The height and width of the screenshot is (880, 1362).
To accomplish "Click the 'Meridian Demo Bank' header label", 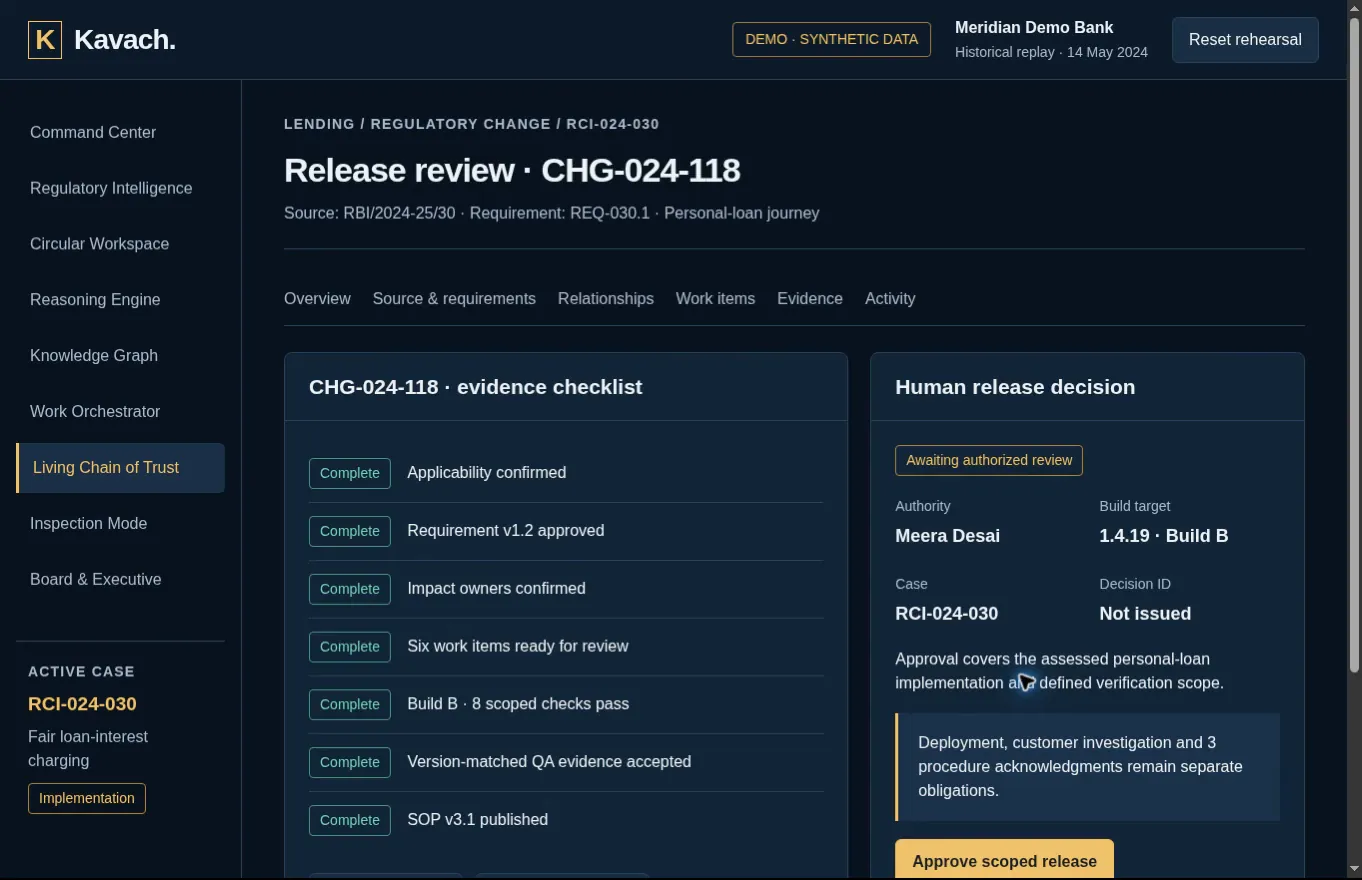I will tap(1034, 28).
